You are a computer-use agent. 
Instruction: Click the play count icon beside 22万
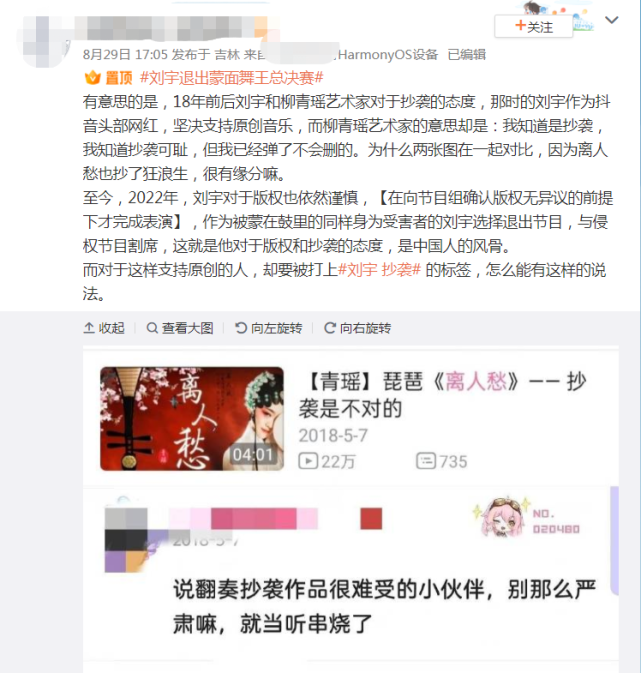point(308,461)
